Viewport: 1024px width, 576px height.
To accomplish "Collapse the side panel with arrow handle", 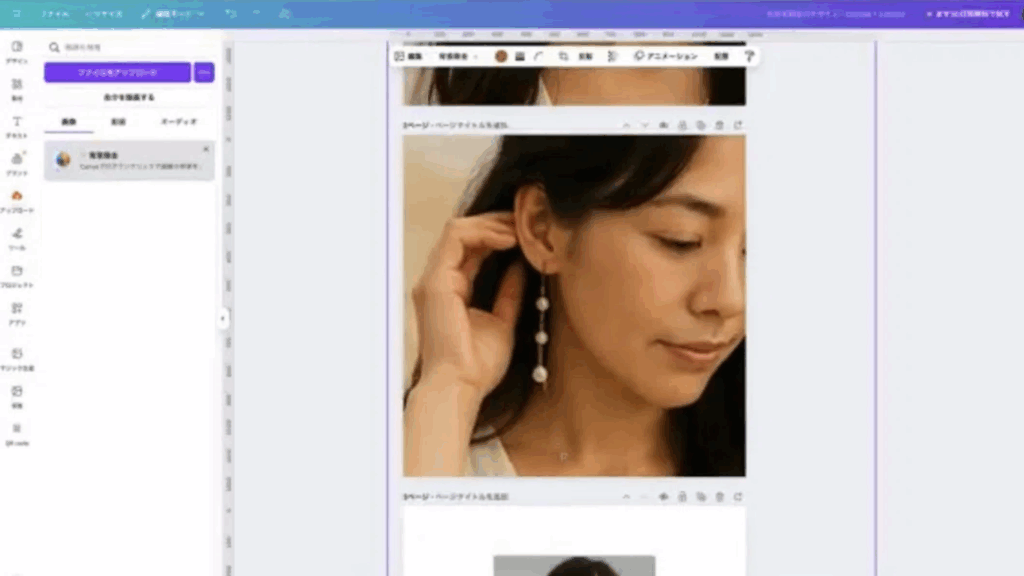I will [x=223, y=319].
